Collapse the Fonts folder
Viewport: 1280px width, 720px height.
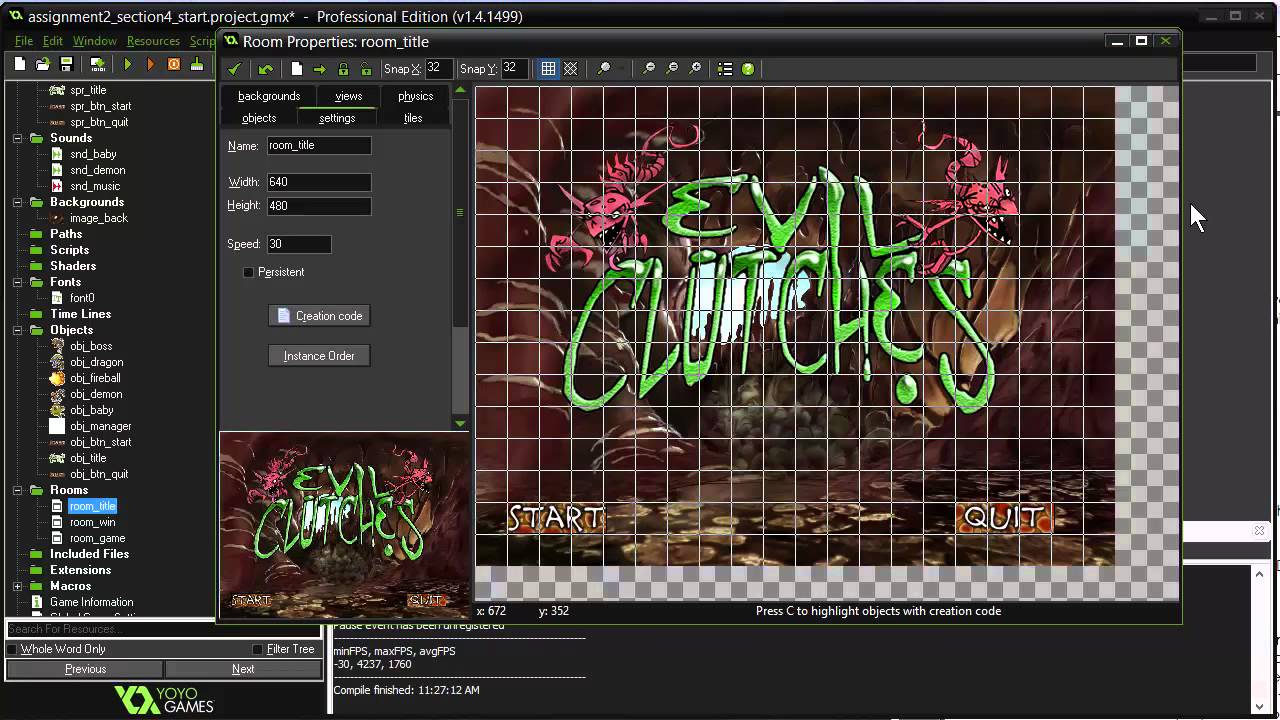(x=18, y=282)
